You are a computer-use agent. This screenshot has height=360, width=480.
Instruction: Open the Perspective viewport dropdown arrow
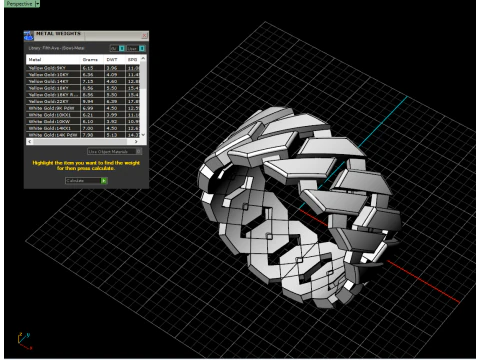click(x=37, y=4)
